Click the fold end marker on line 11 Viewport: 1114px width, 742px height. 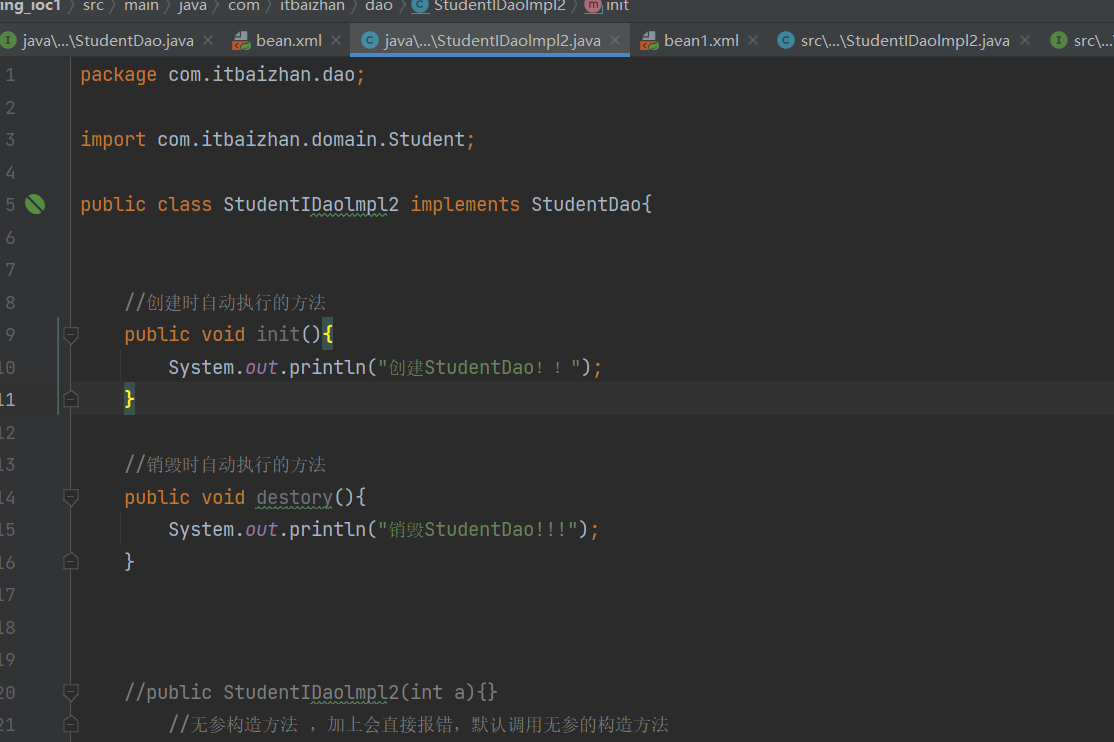[x=70, y=399]
